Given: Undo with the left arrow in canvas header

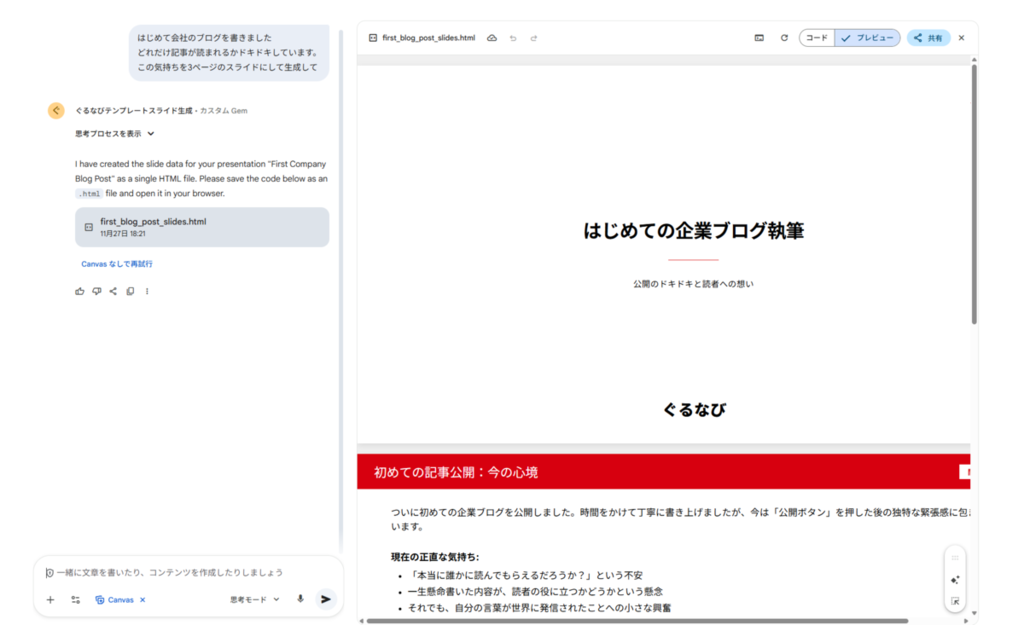Looking at the screenshot, I should click(513, 38).
